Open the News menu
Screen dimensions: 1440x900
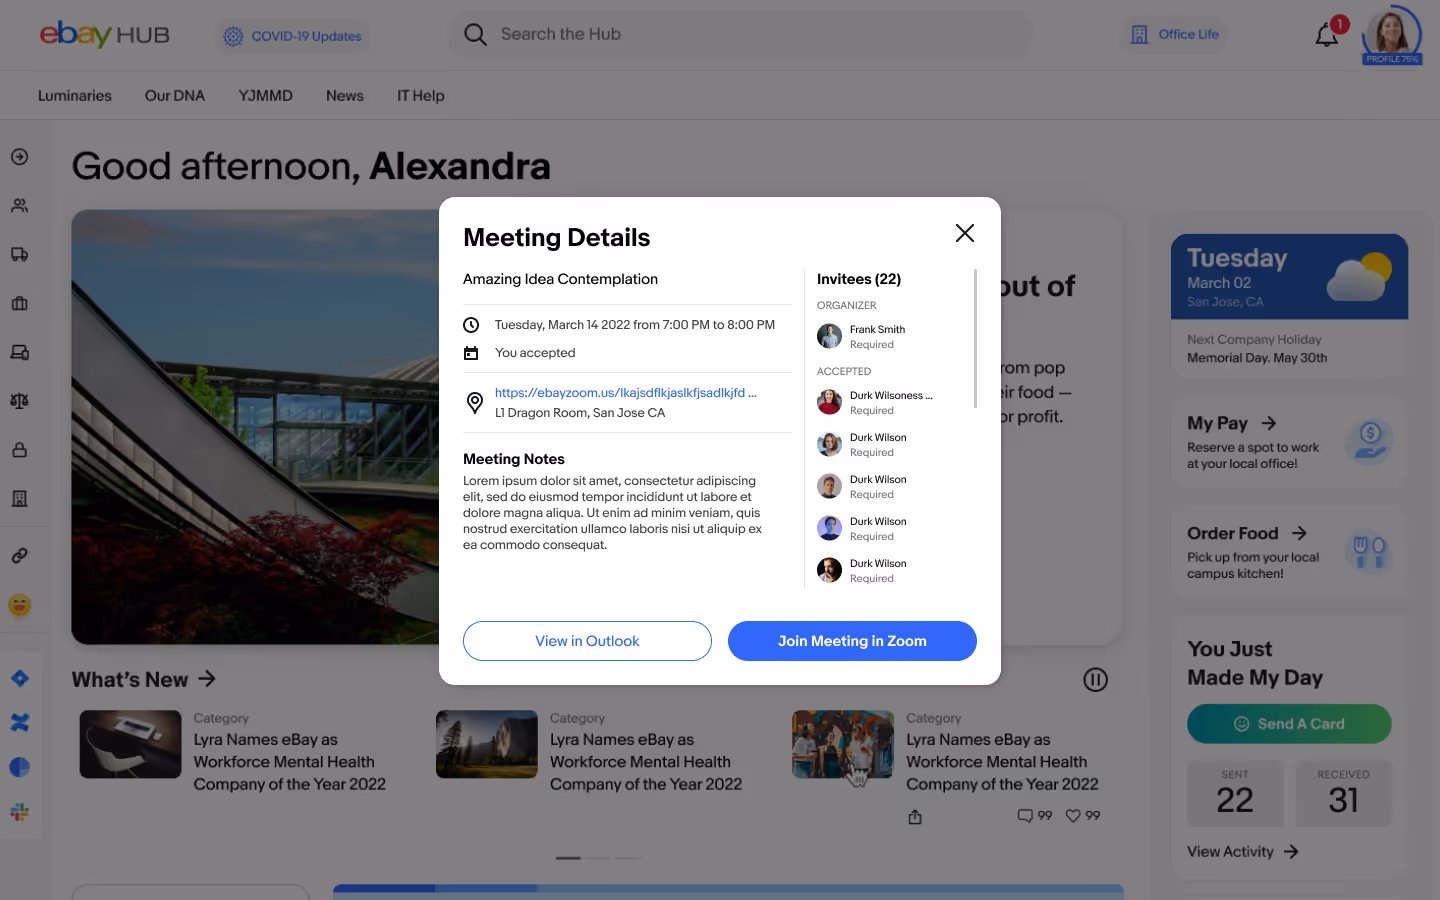click(345, 96)
